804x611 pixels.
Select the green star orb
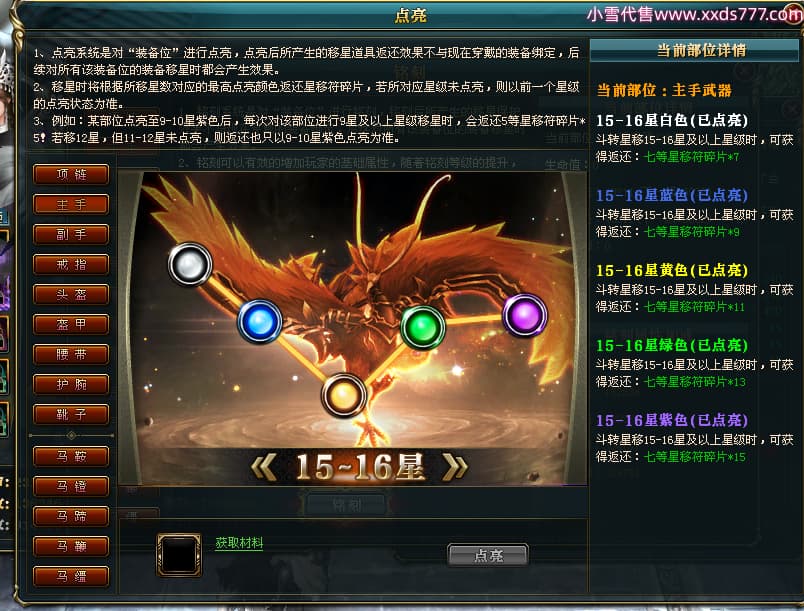pos(423,327)
